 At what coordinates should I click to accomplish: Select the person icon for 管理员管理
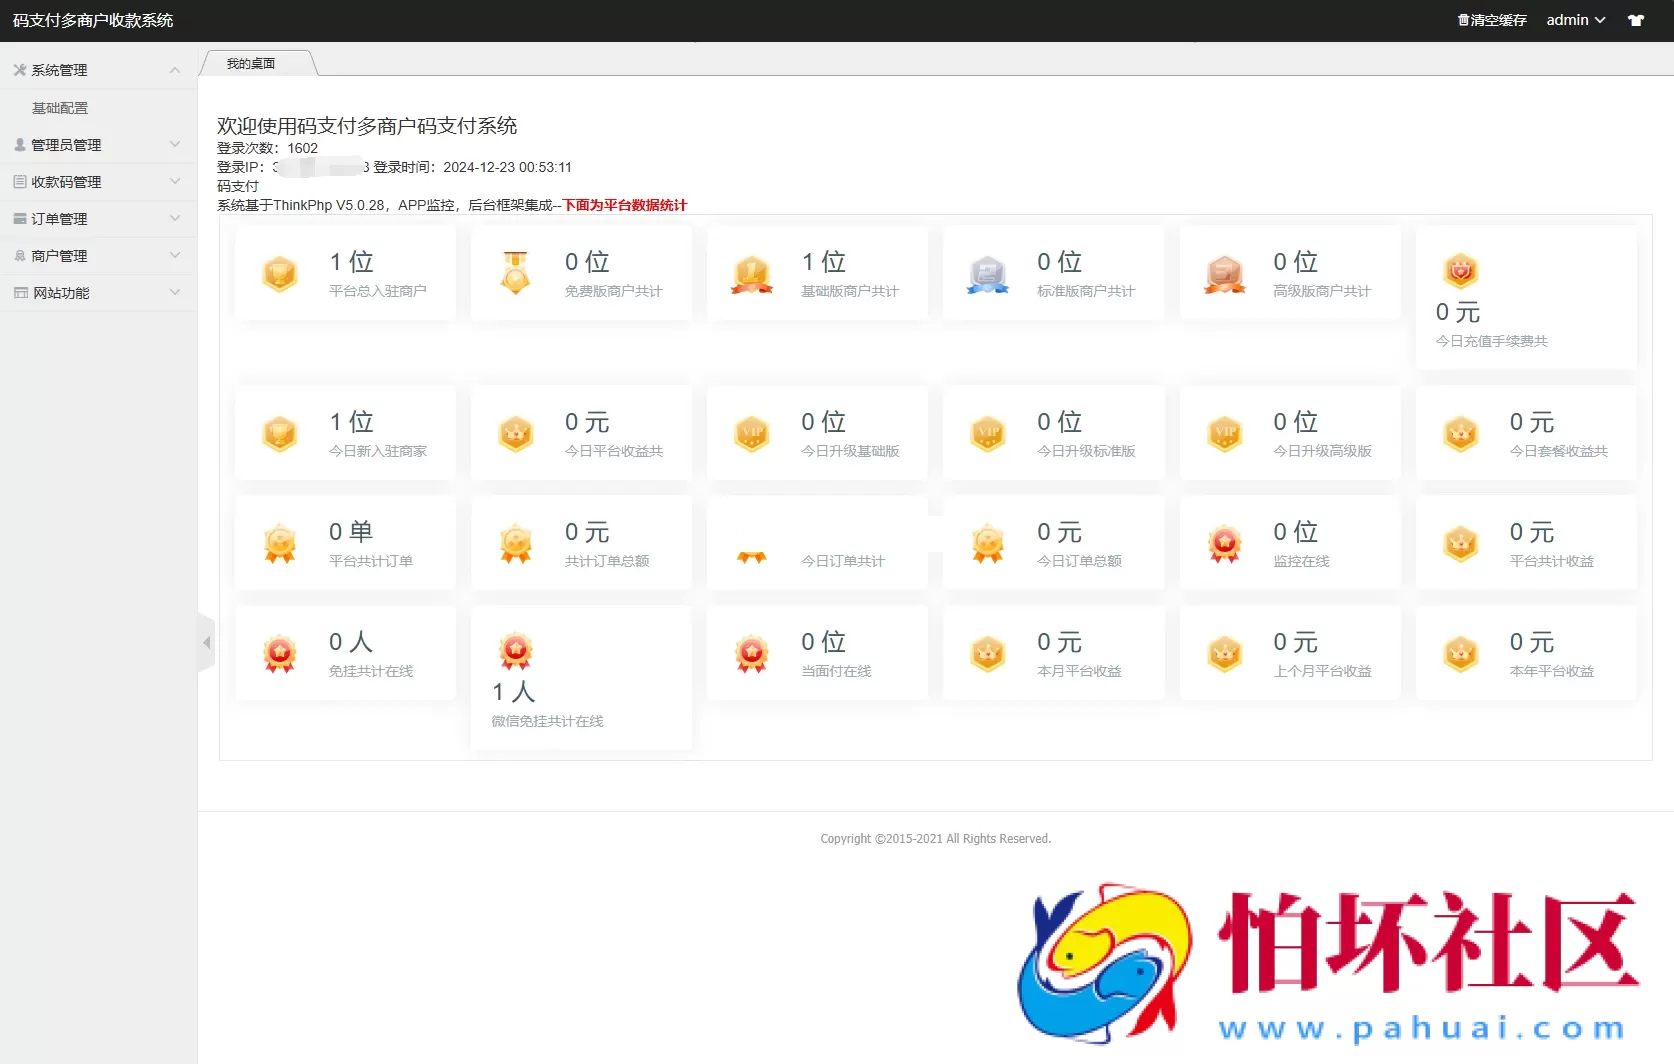click(x=19, y=144)
